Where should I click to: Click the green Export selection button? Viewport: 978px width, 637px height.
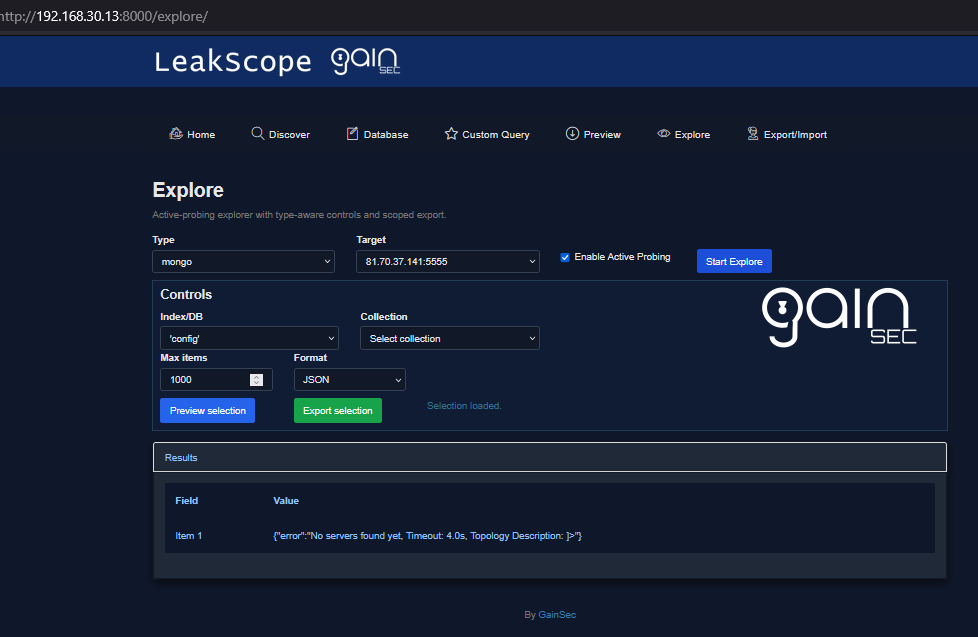[337, 411]
